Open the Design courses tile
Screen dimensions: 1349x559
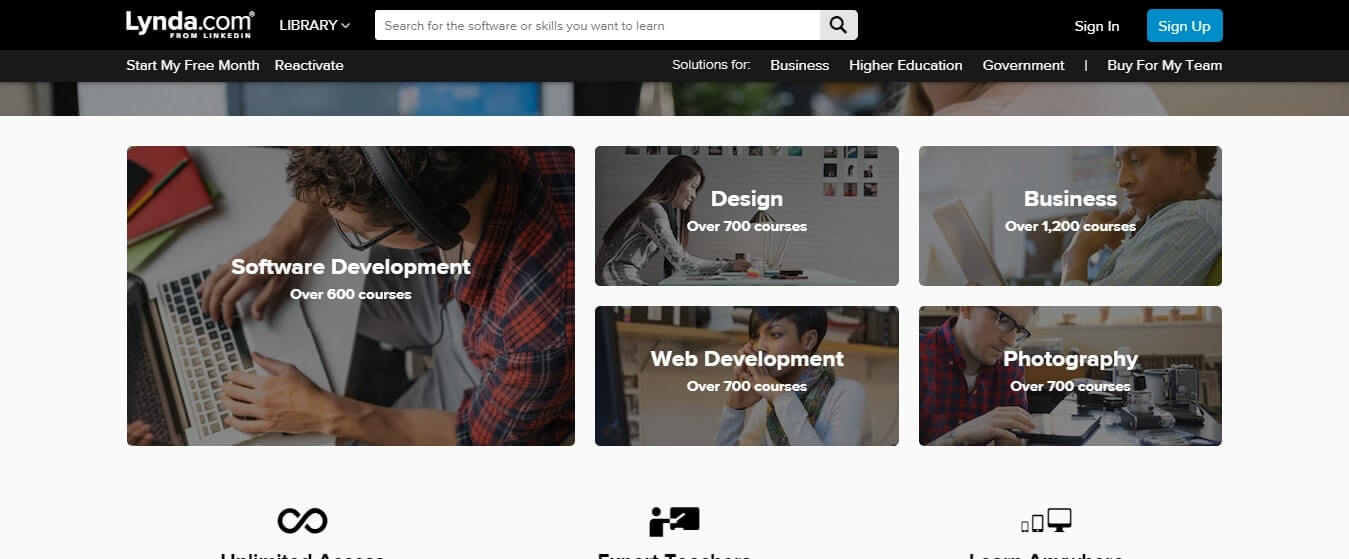(x=747, y=216)
